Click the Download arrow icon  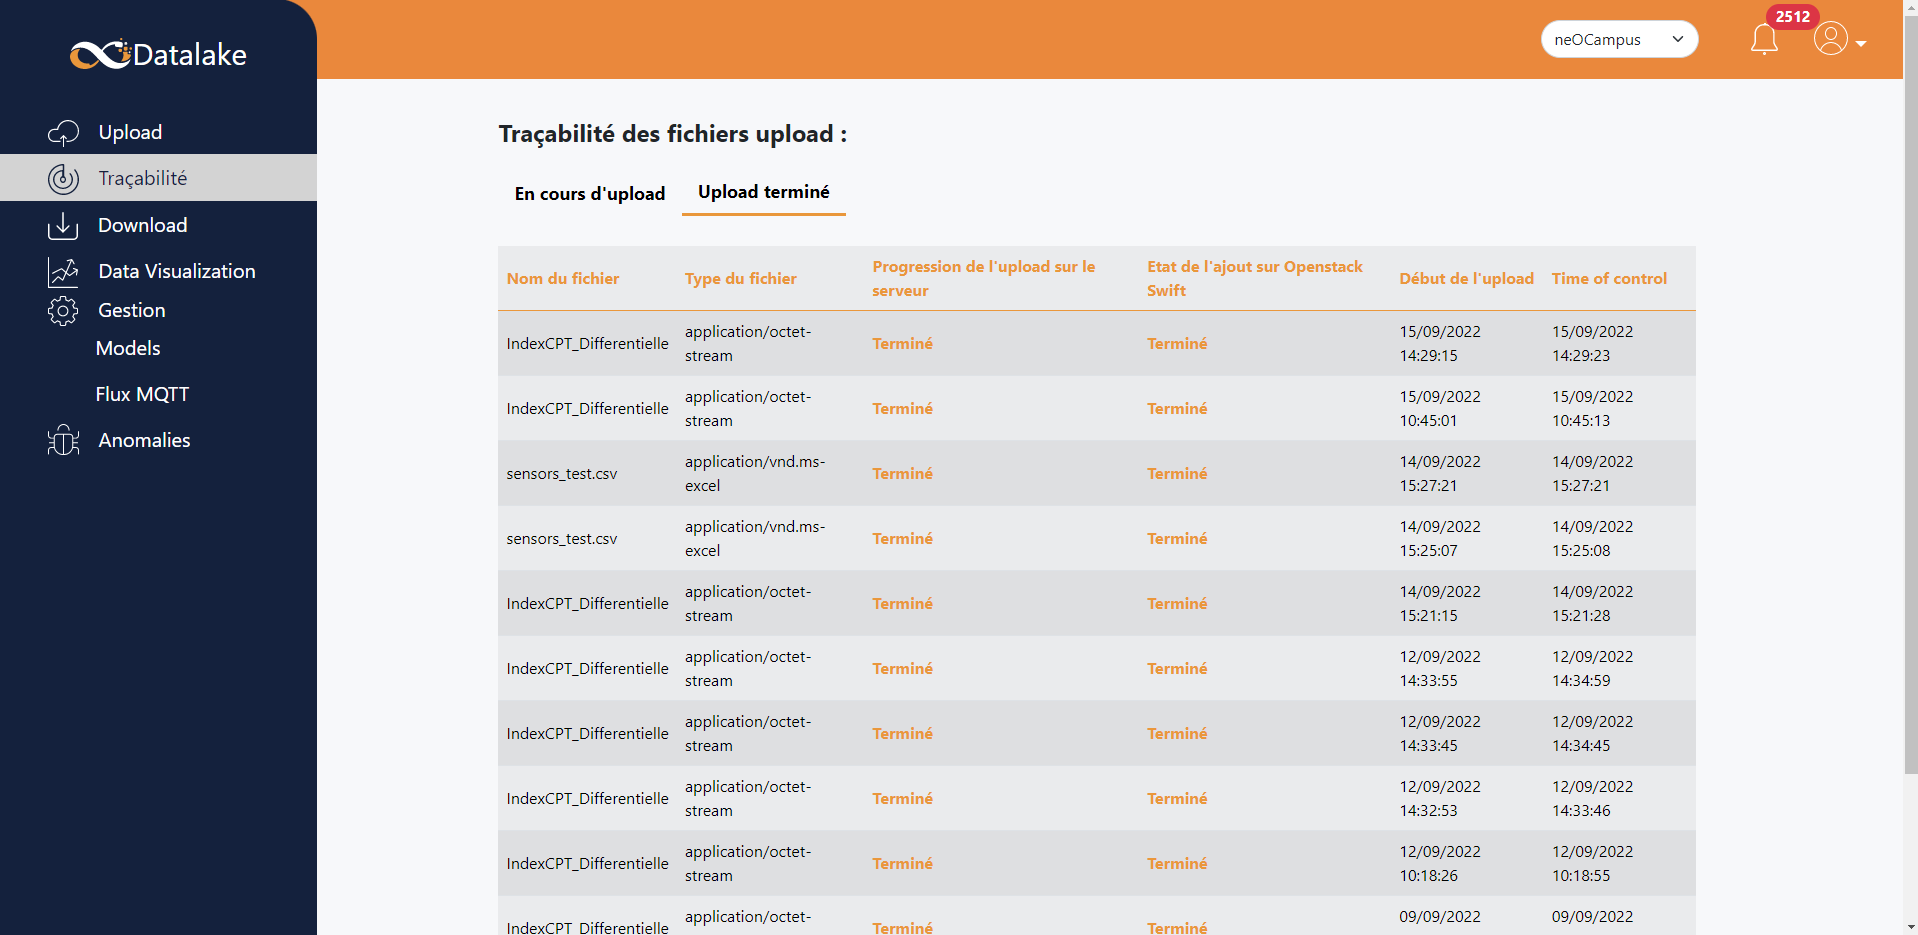(63, 225)
